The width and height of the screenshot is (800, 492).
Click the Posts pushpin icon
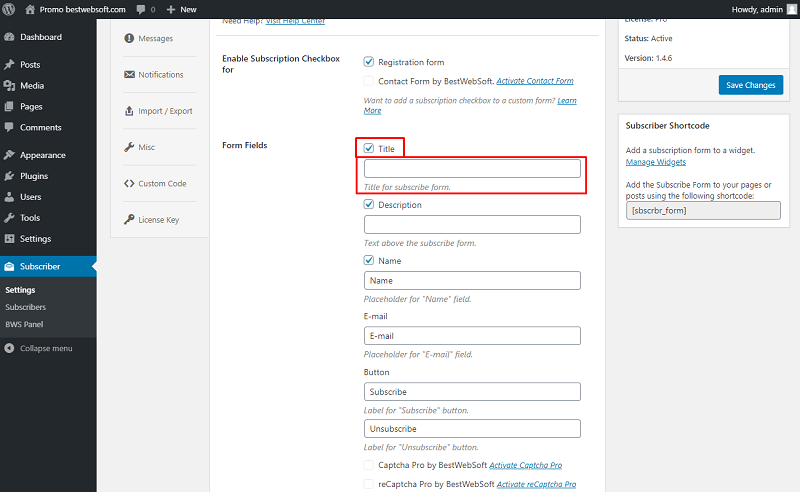[9, 64]
